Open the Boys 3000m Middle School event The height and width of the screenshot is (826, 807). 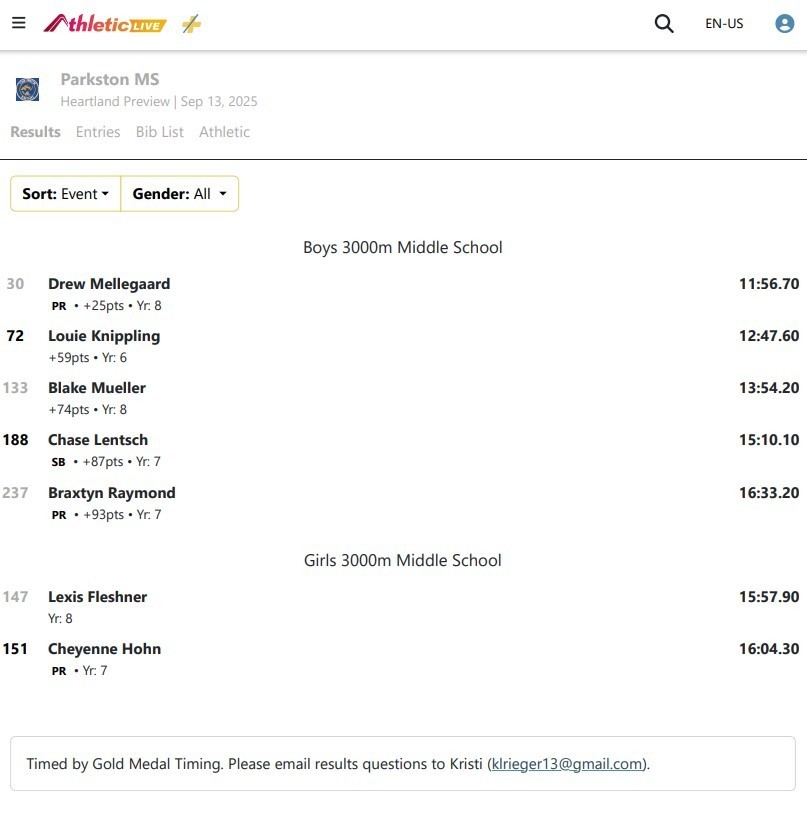(403, 248)
